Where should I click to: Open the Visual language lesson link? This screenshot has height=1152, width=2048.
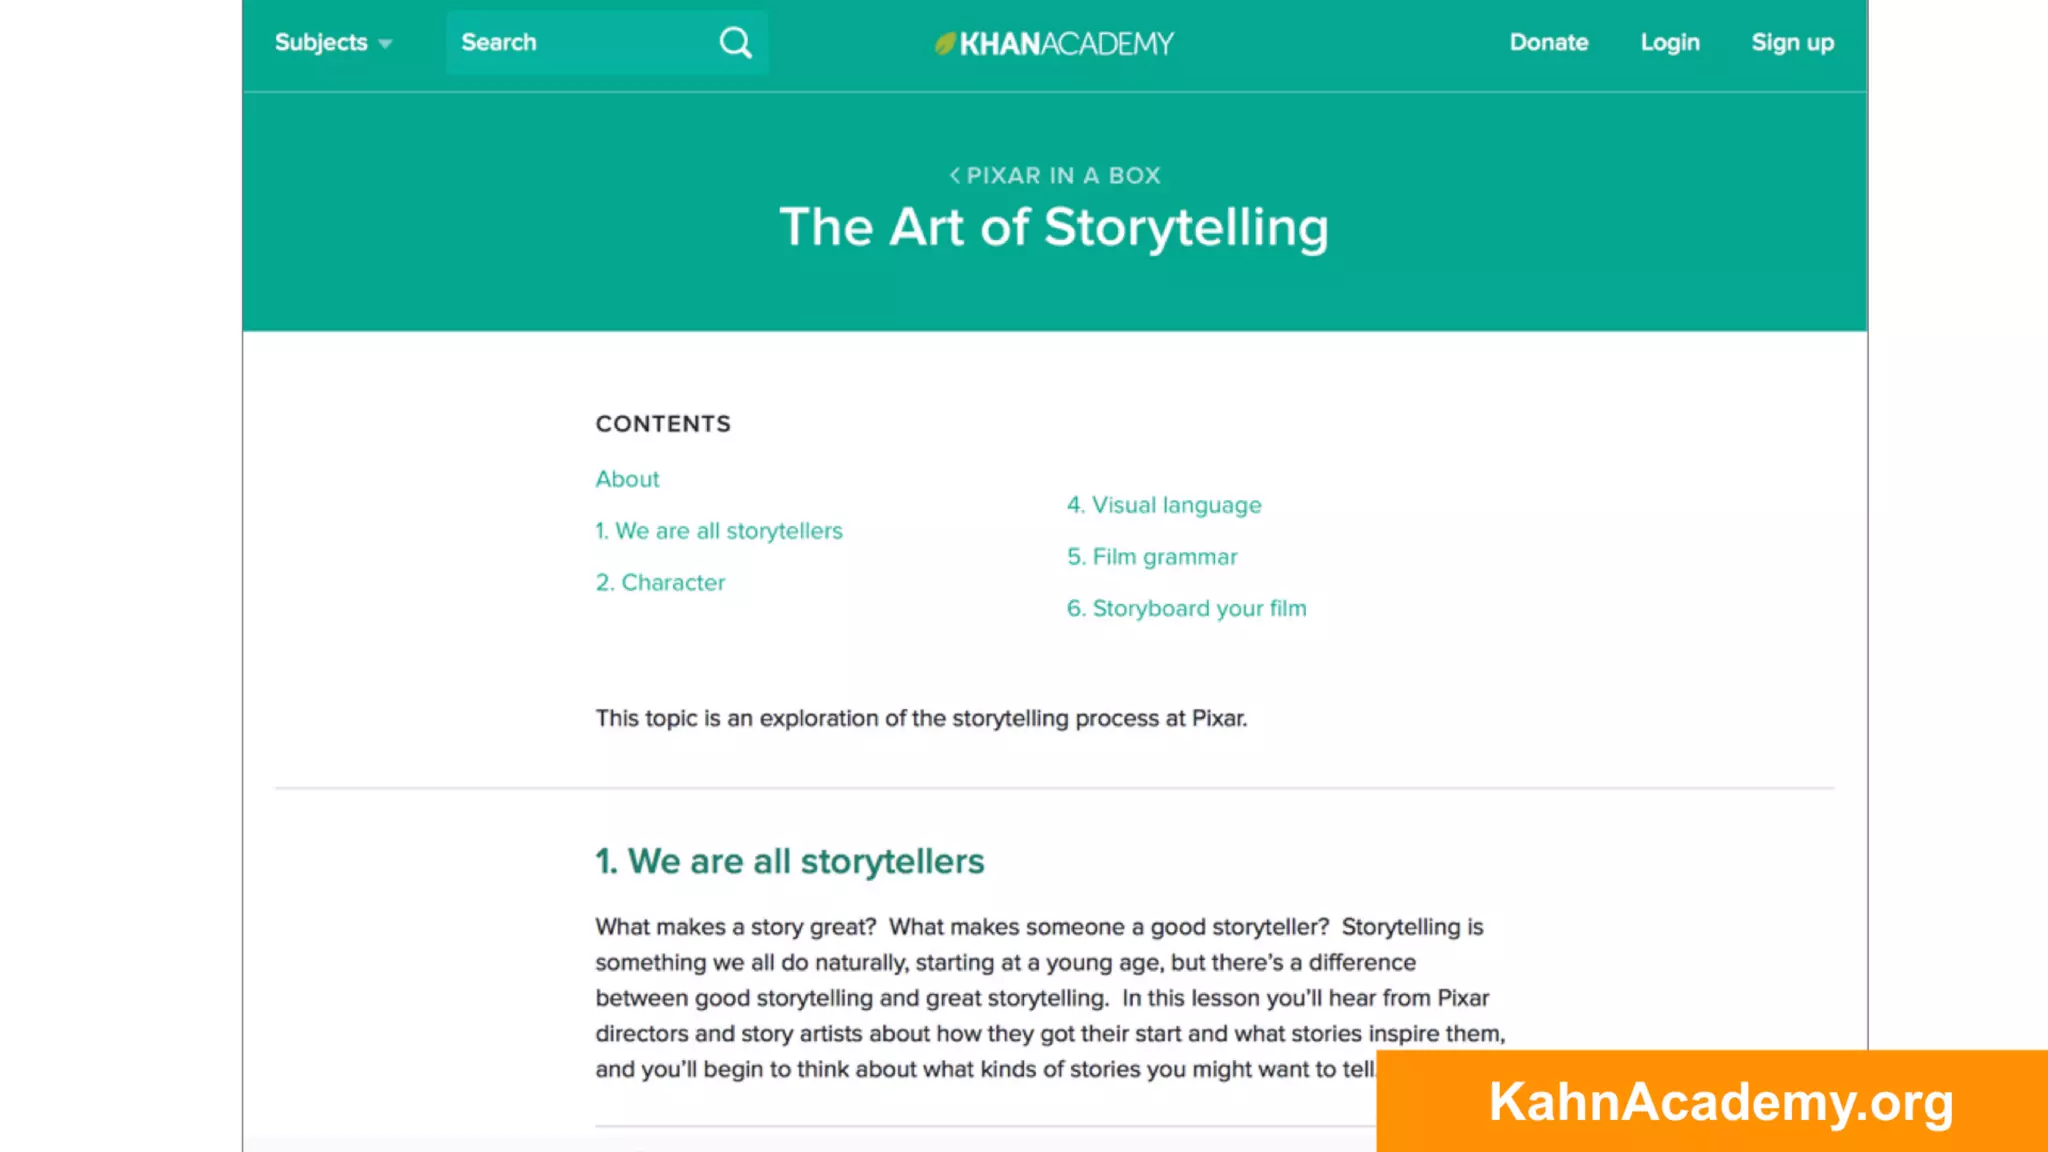(1164, 505)
